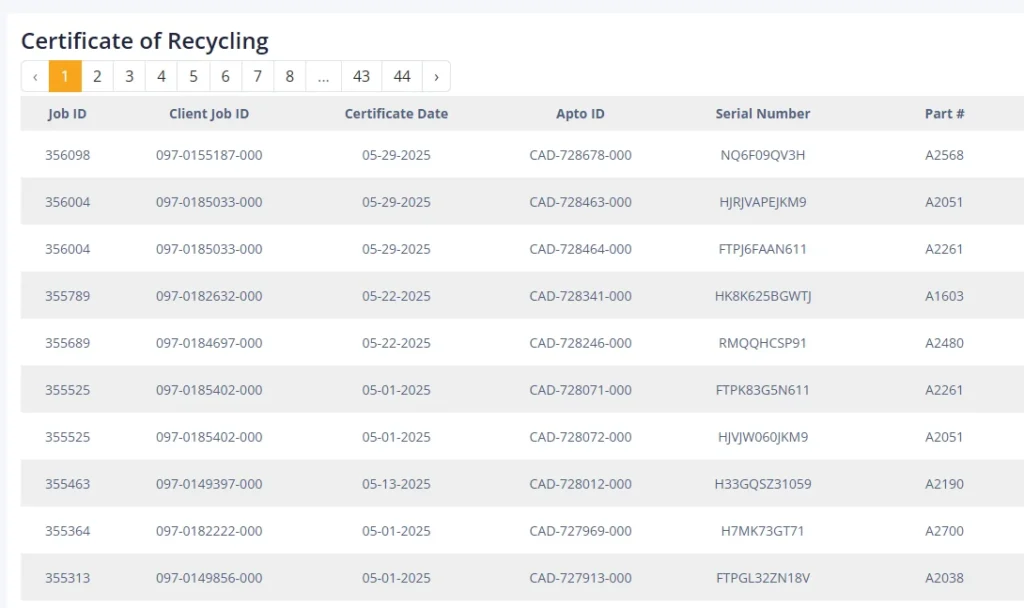
Task: Go to last page 44
Action: [x=402, y=76]
